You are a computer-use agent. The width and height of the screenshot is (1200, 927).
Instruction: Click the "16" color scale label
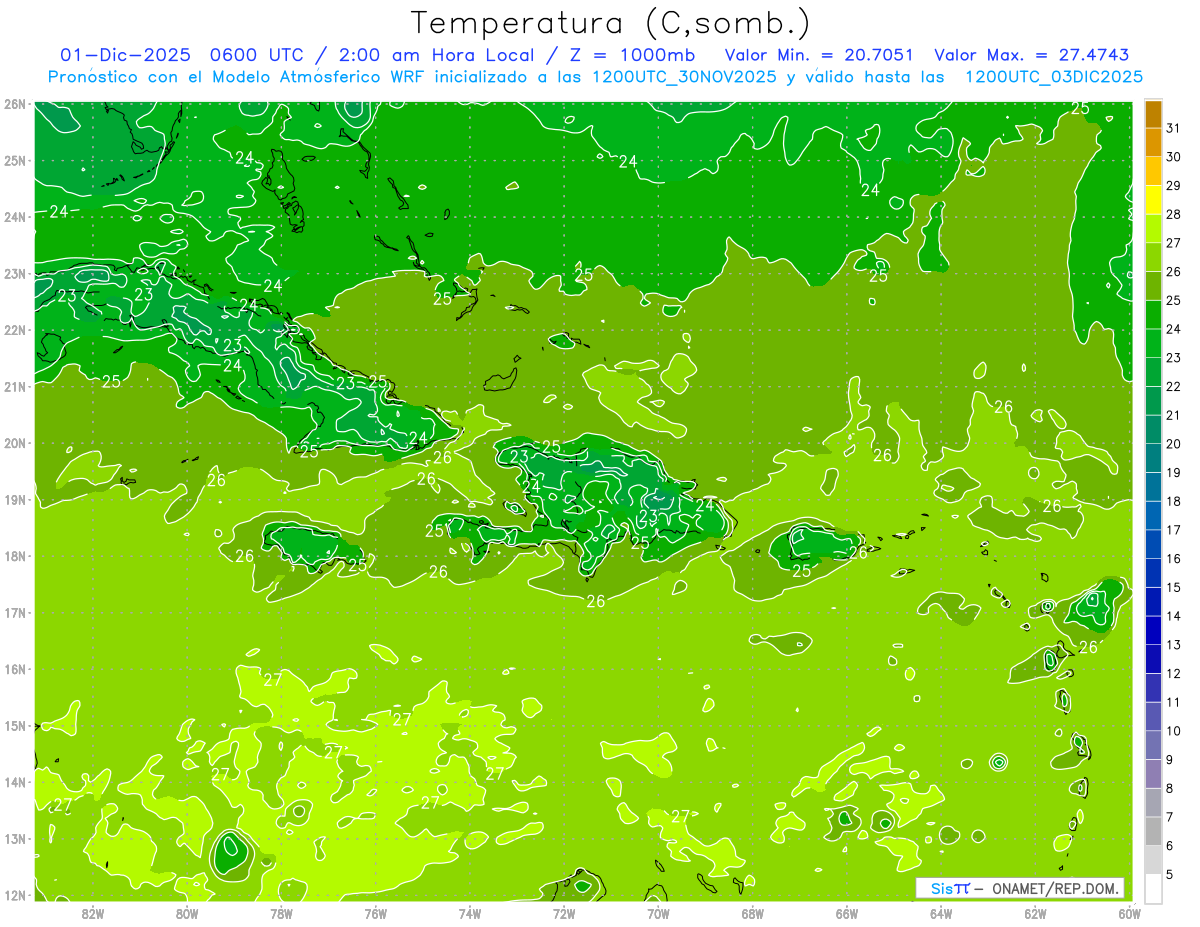click(x=1174, y=559)
